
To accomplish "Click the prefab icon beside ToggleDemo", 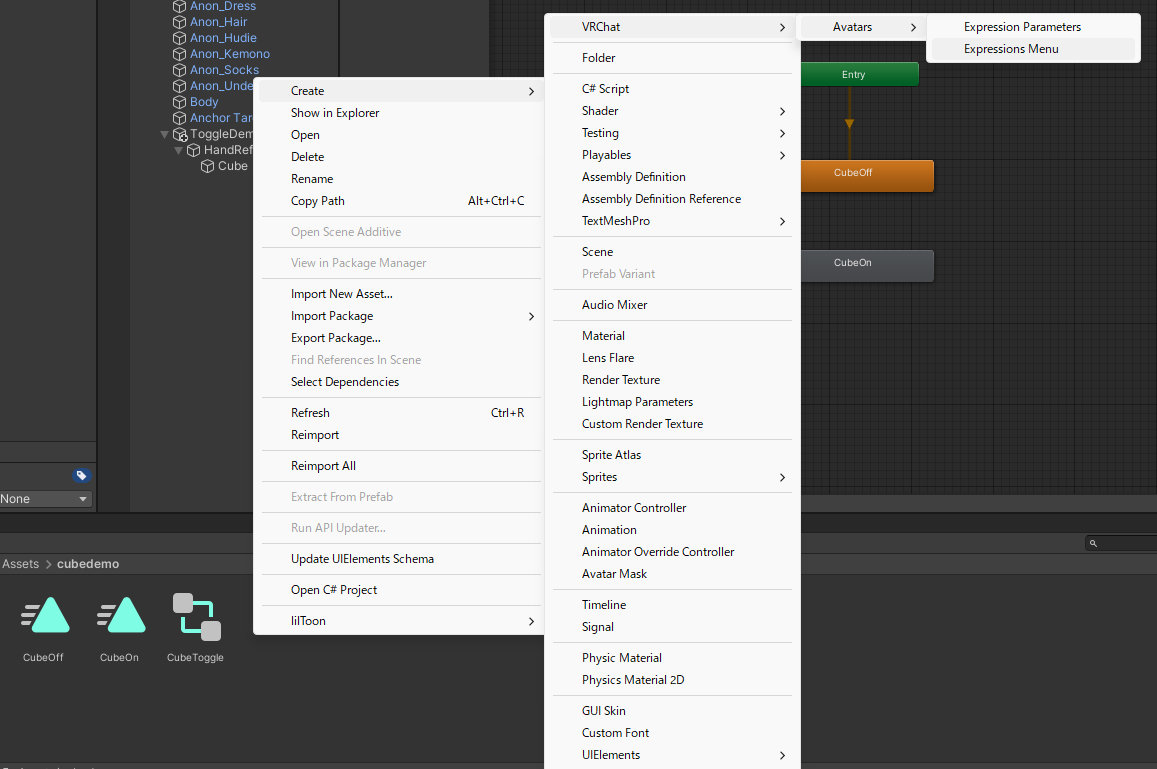I will [x=180, y=134].
